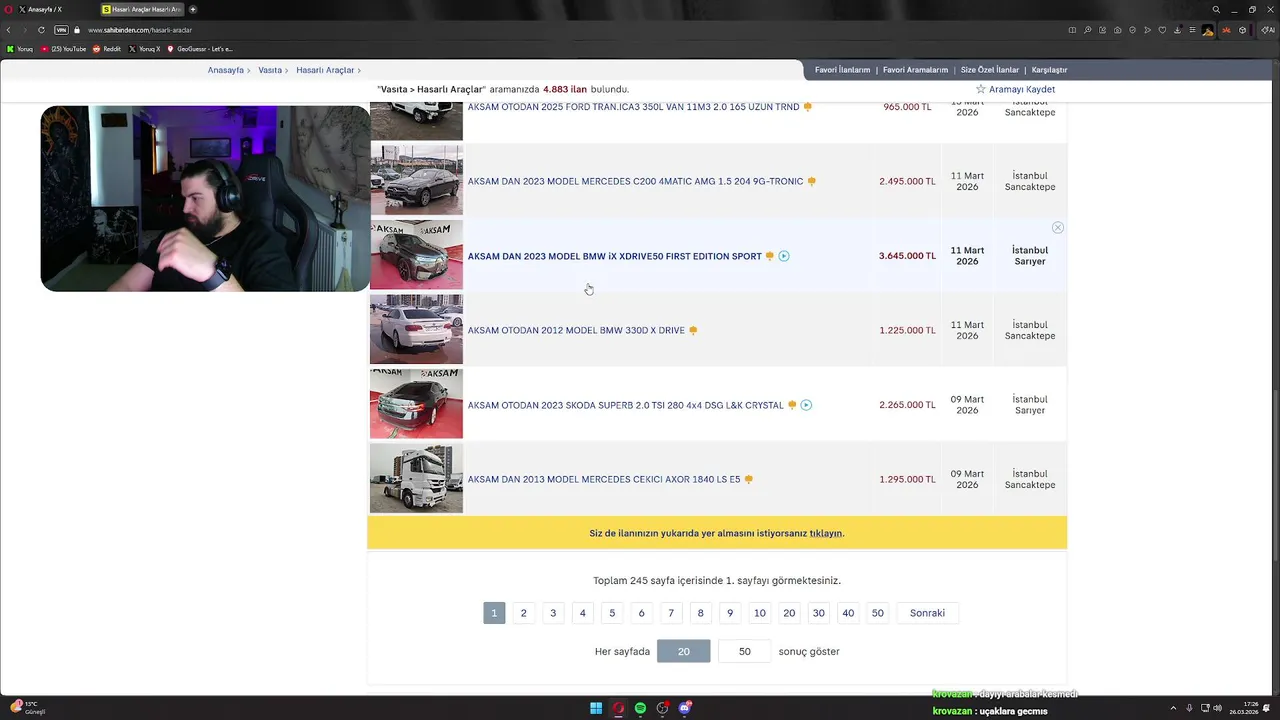This screenshot has width=1280, height=720.
Task: Play video icon on BMW iX listing
Action: tap(784, 256)
